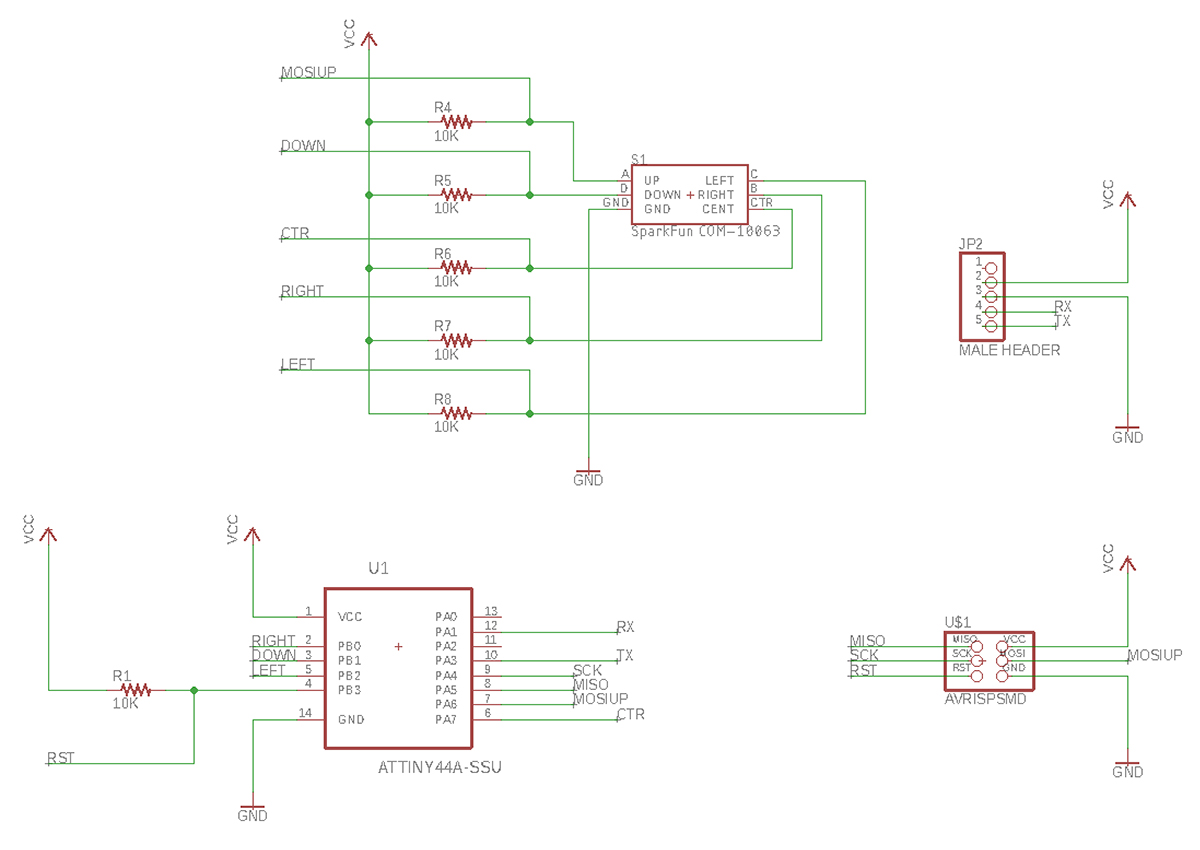
Task: Click the GND symbol below the S1 joystick
Action: (589, 470)
